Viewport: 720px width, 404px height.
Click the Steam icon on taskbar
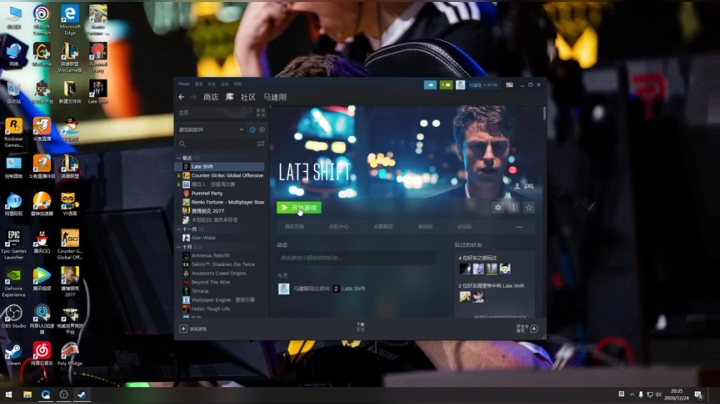pyautogui.click(x=82, y=395)
